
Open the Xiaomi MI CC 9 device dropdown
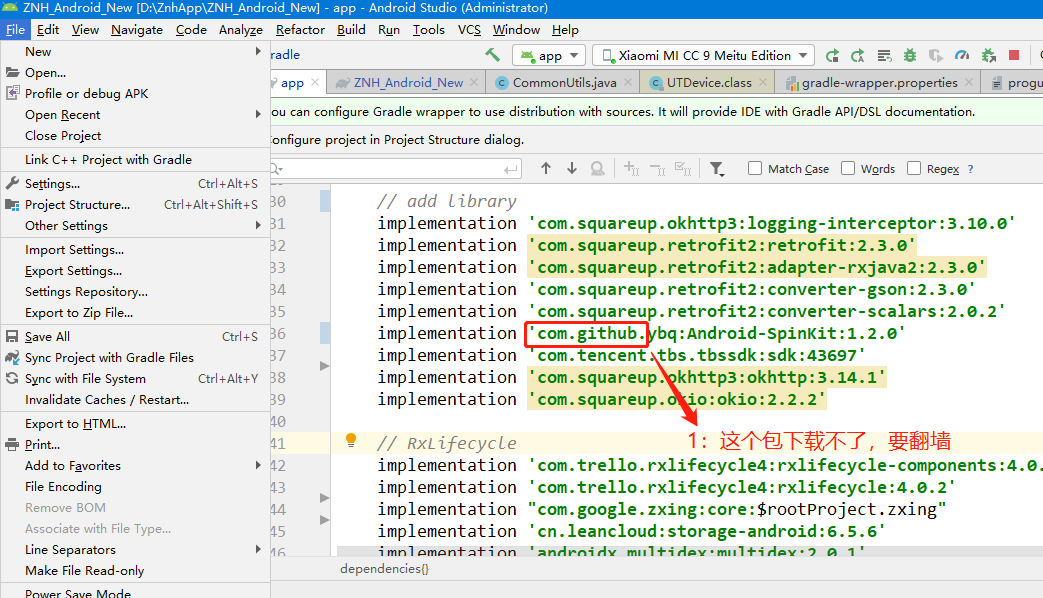coord(703,56)
